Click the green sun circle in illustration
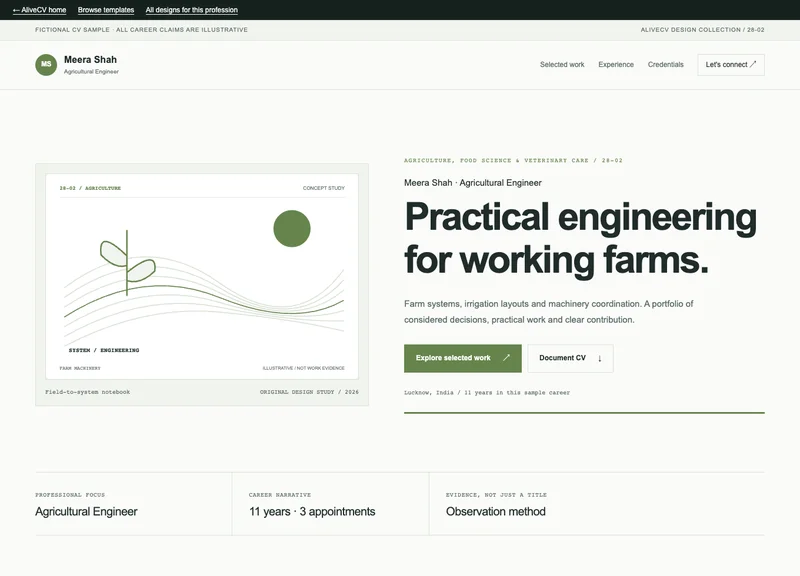The image size is (800, 576). [x=292, y=229]
